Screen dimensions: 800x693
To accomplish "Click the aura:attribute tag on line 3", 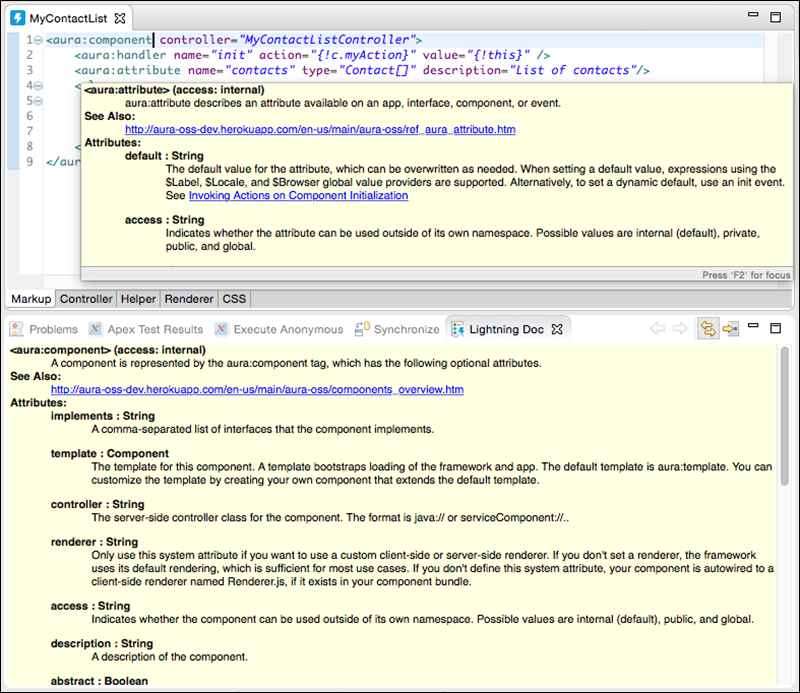I will 128,70.
